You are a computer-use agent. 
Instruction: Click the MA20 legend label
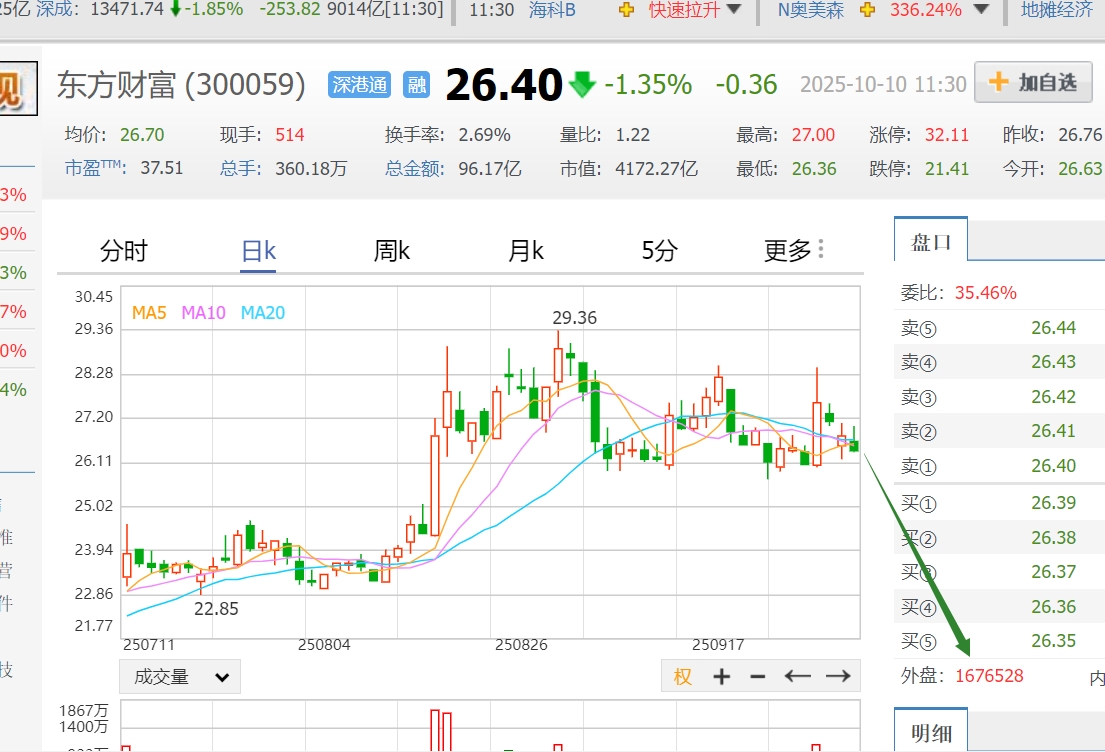click(263, 313)
